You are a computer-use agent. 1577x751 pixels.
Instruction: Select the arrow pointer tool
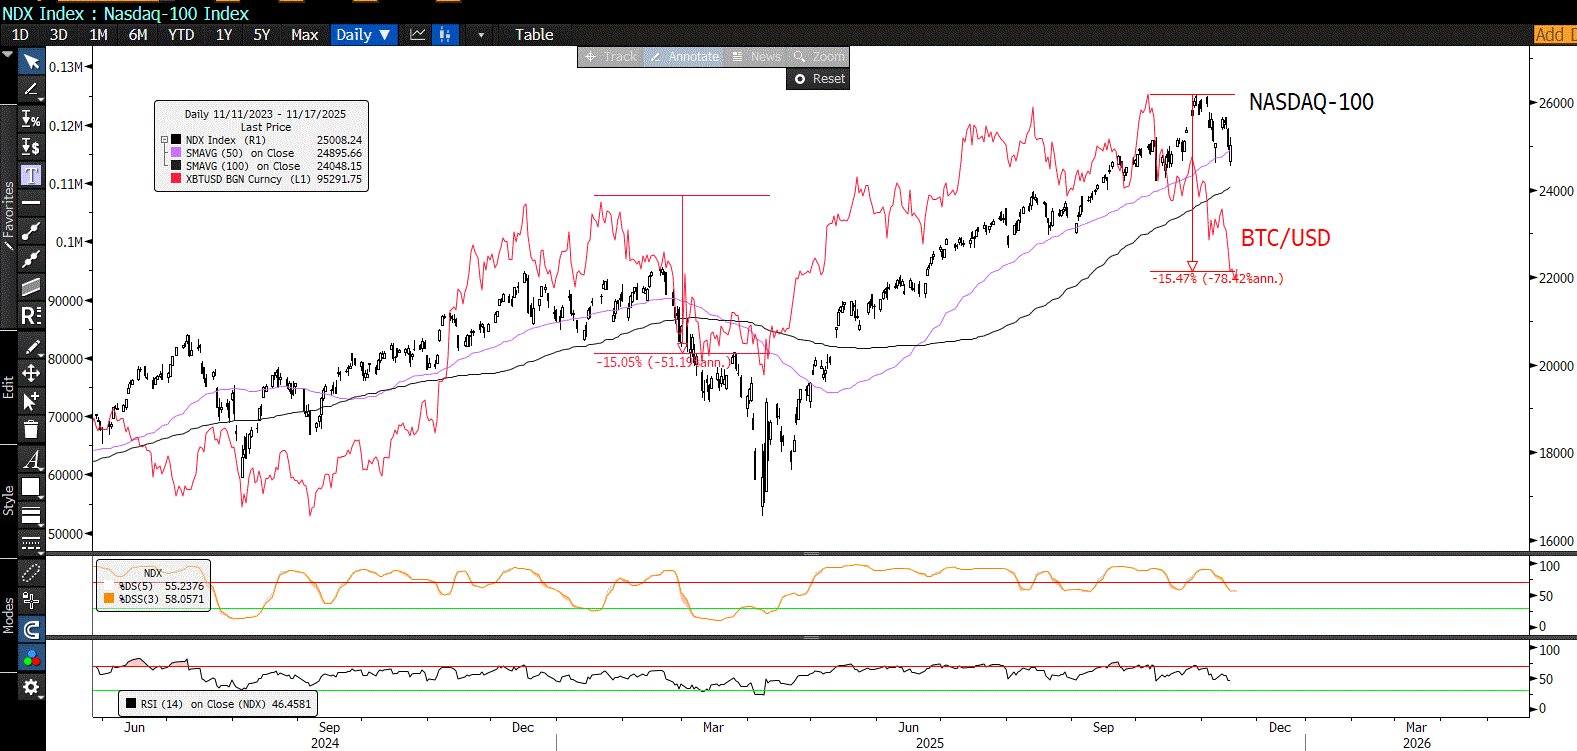click(x=31, y=63)
